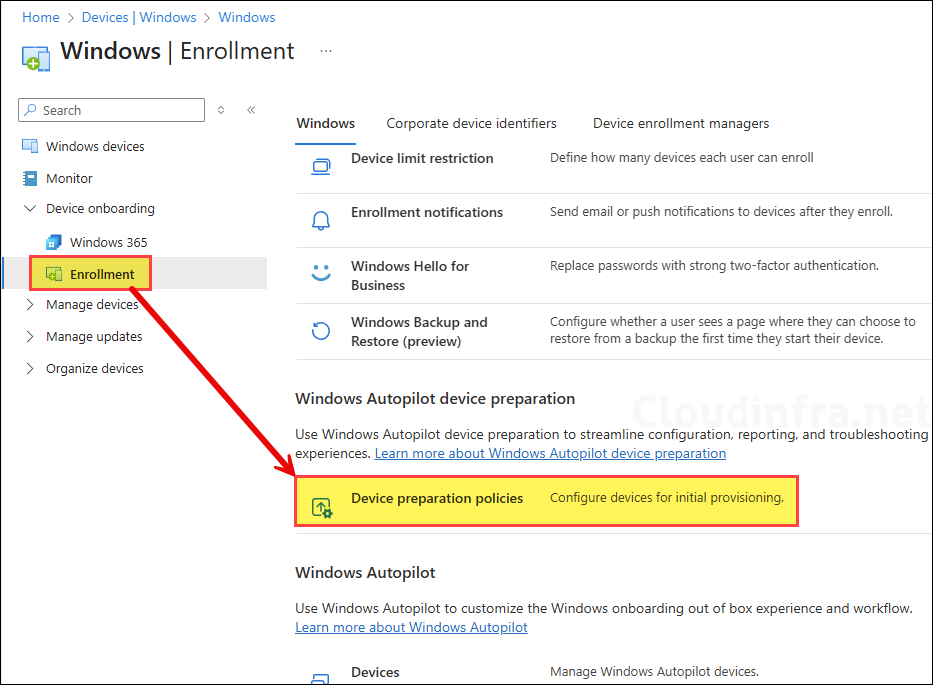The image size is (933, 685).
Task: Click the Device limit restriction icon
Action: click(x=321, y=165)
